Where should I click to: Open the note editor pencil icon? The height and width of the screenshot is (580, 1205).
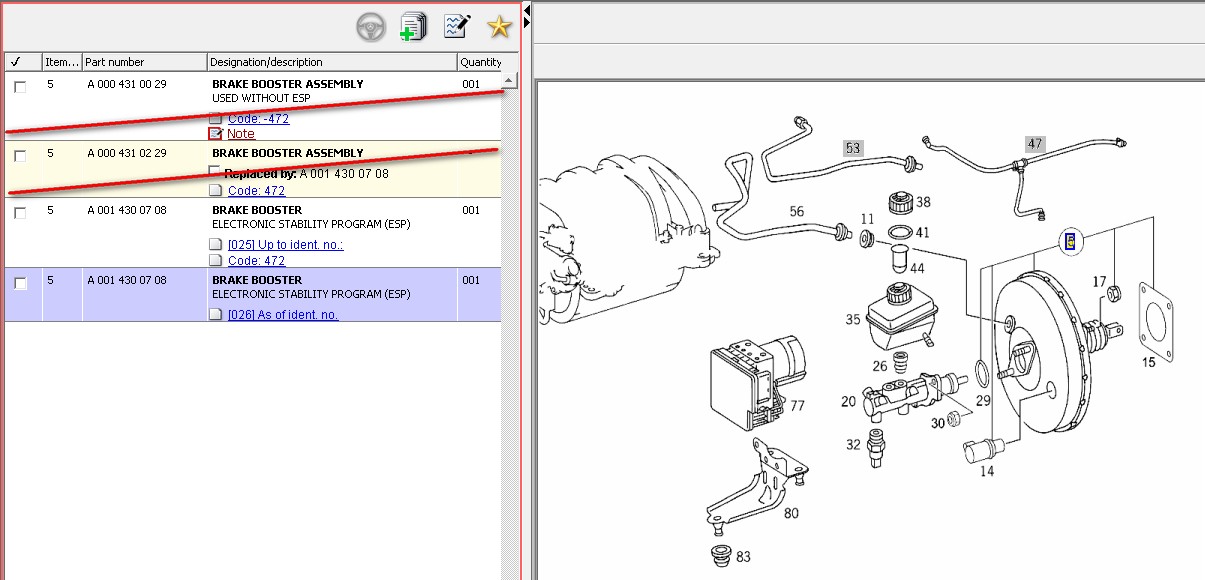click(x=456, y=27)
